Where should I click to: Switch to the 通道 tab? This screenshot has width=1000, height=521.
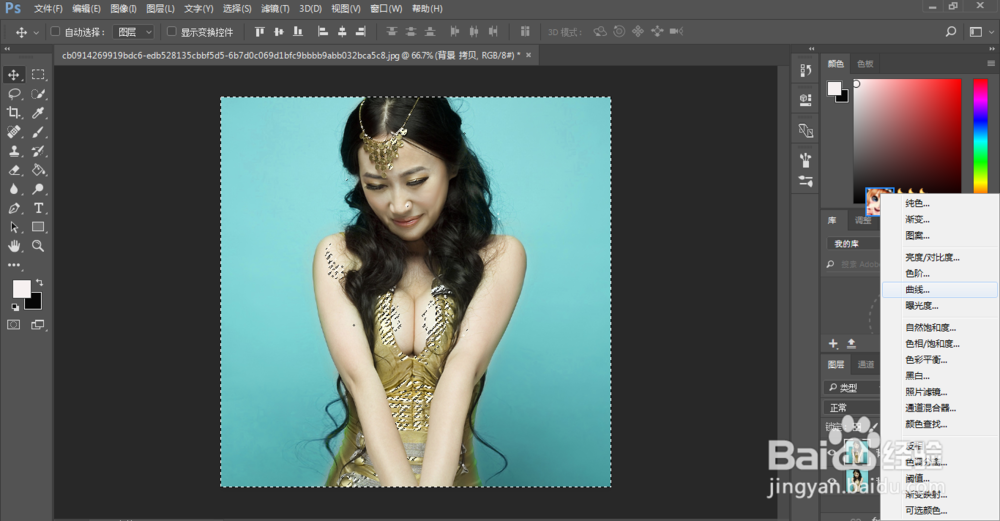[865, 365]
